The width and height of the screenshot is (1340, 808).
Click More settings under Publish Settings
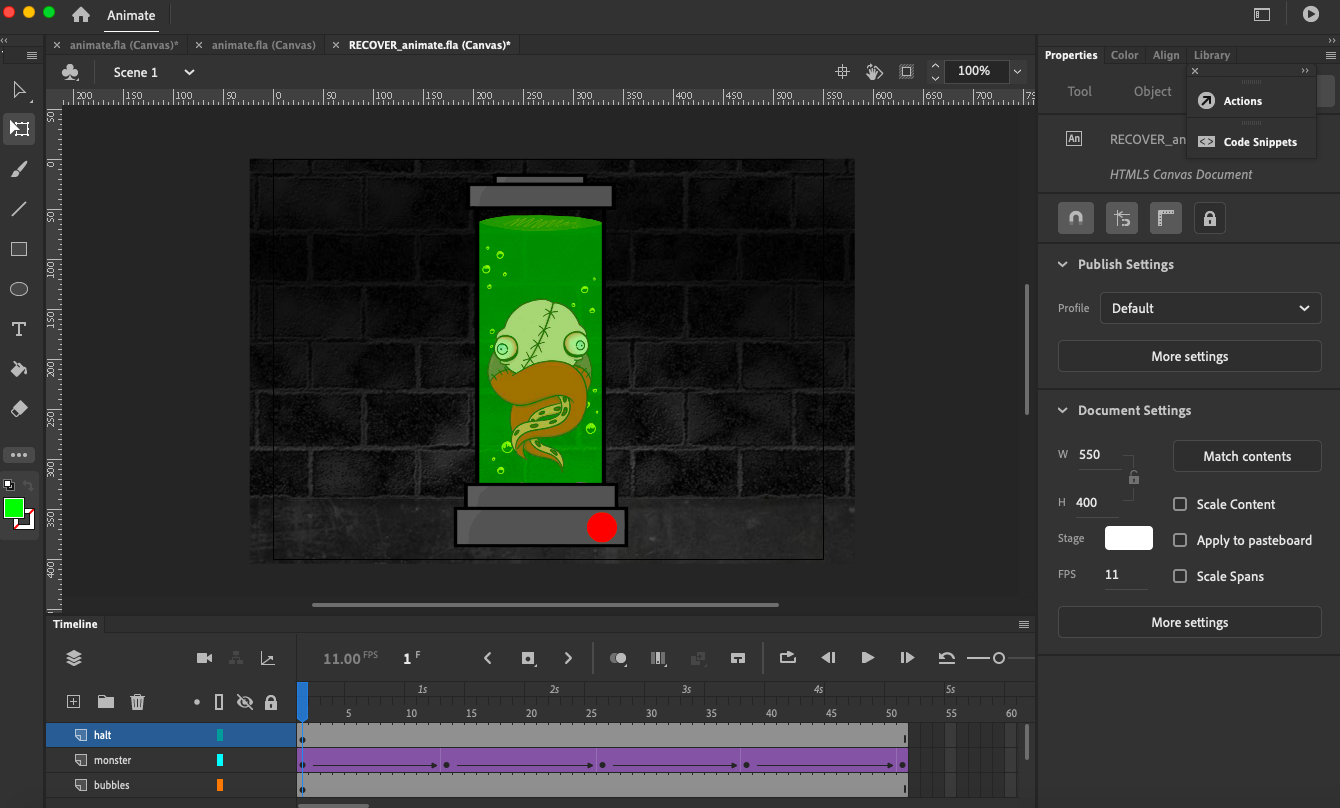pyautogui.click(x=1190, y=356)
